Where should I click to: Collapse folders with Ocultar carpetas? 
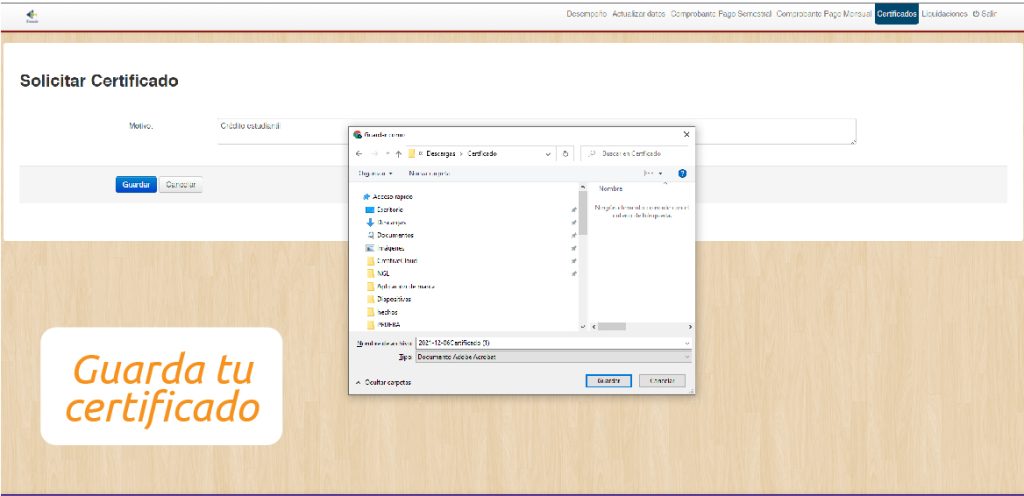pos(383,382)
